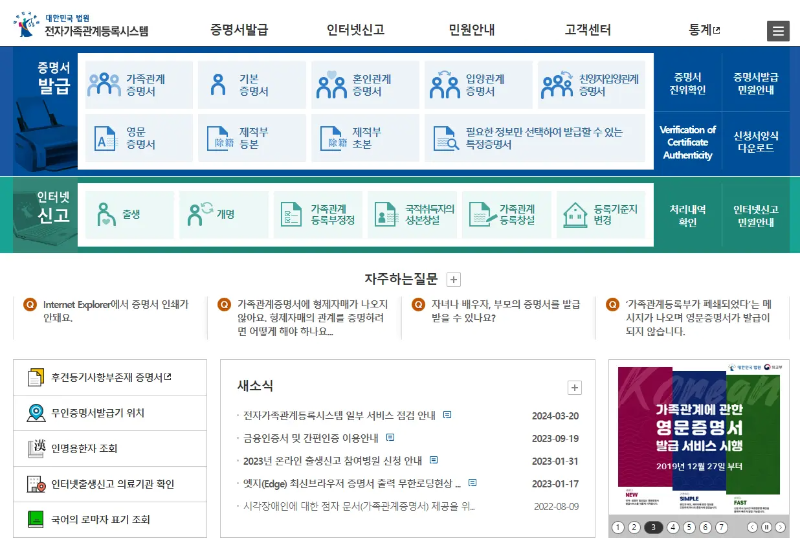Open FAQ about 가족관계등록부가 폐쇄되었다

(698, 317)
